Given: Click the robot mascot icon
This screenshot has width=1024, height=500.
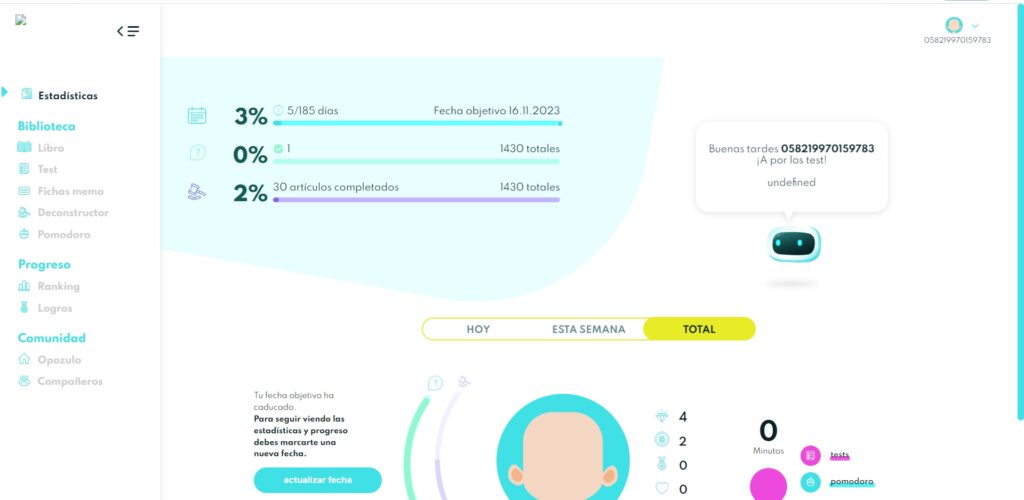Looking at the screenshot, I should (x=794, y=244).
